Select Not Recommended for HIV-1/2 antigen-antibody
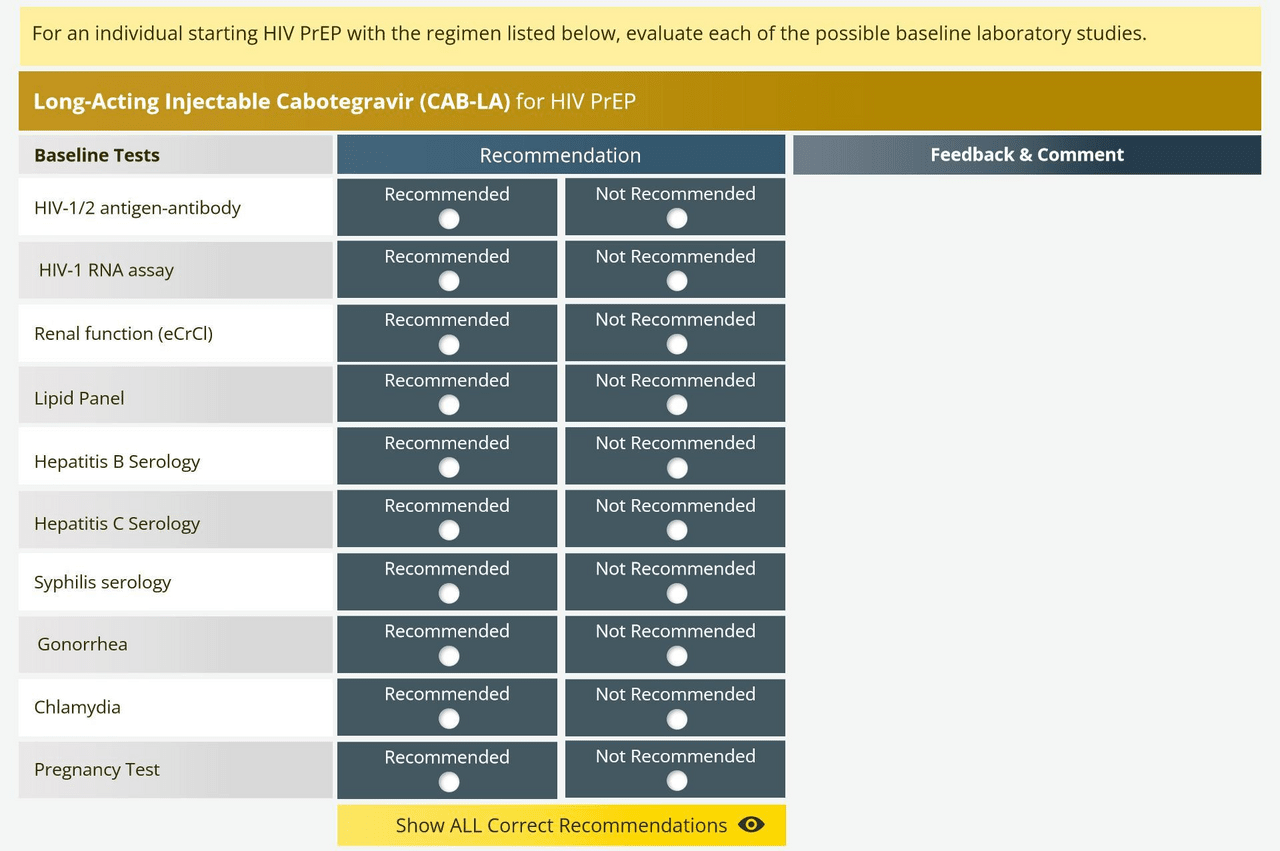 click(x=677, y=218)
